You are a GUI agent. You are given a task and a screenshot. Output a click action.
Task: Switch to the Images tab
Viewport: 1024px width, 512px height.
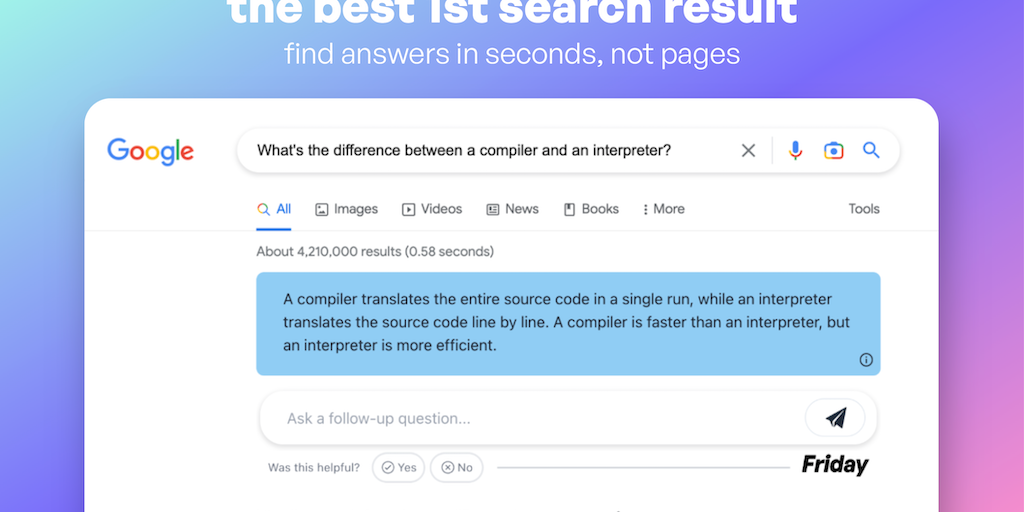pyautogui.click(x=347, y=209)
